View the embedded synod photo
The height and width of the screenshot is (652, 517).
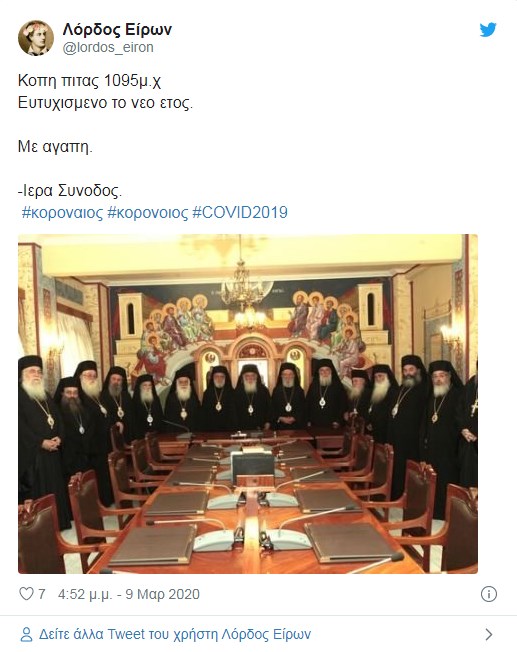248,404
